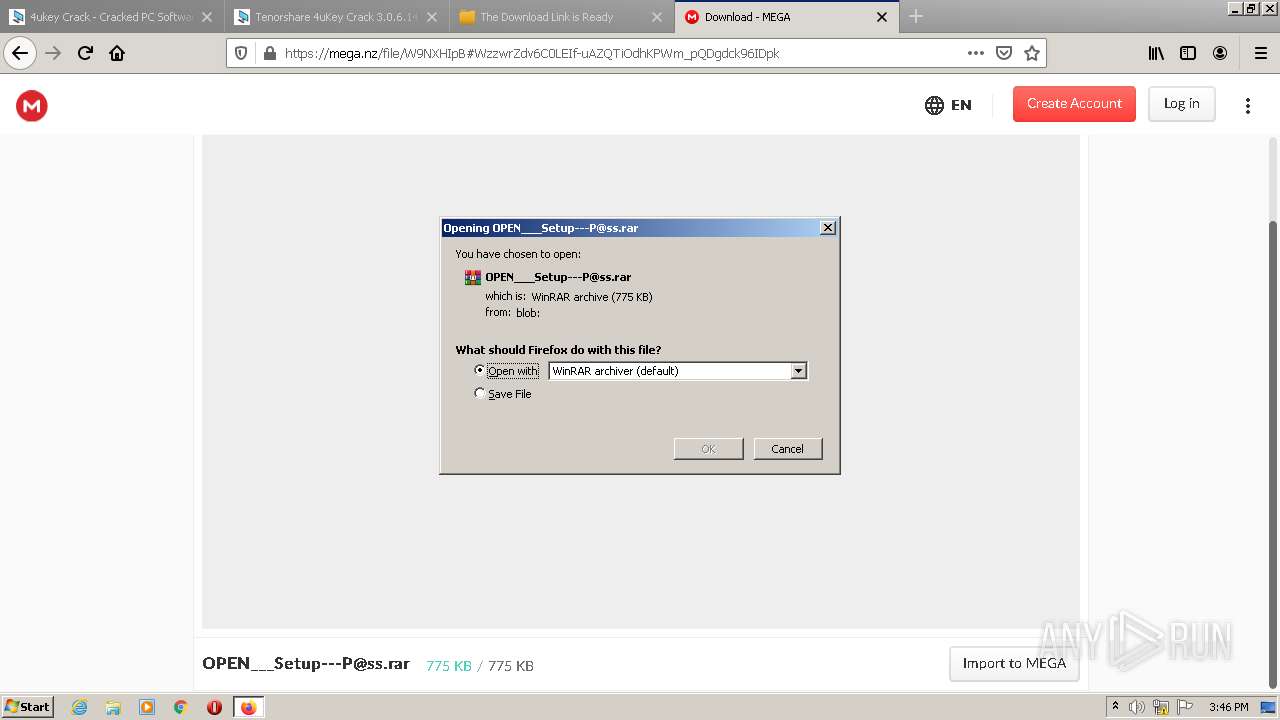
Task: Click OK in the download dialog
Action: [708, 449]
